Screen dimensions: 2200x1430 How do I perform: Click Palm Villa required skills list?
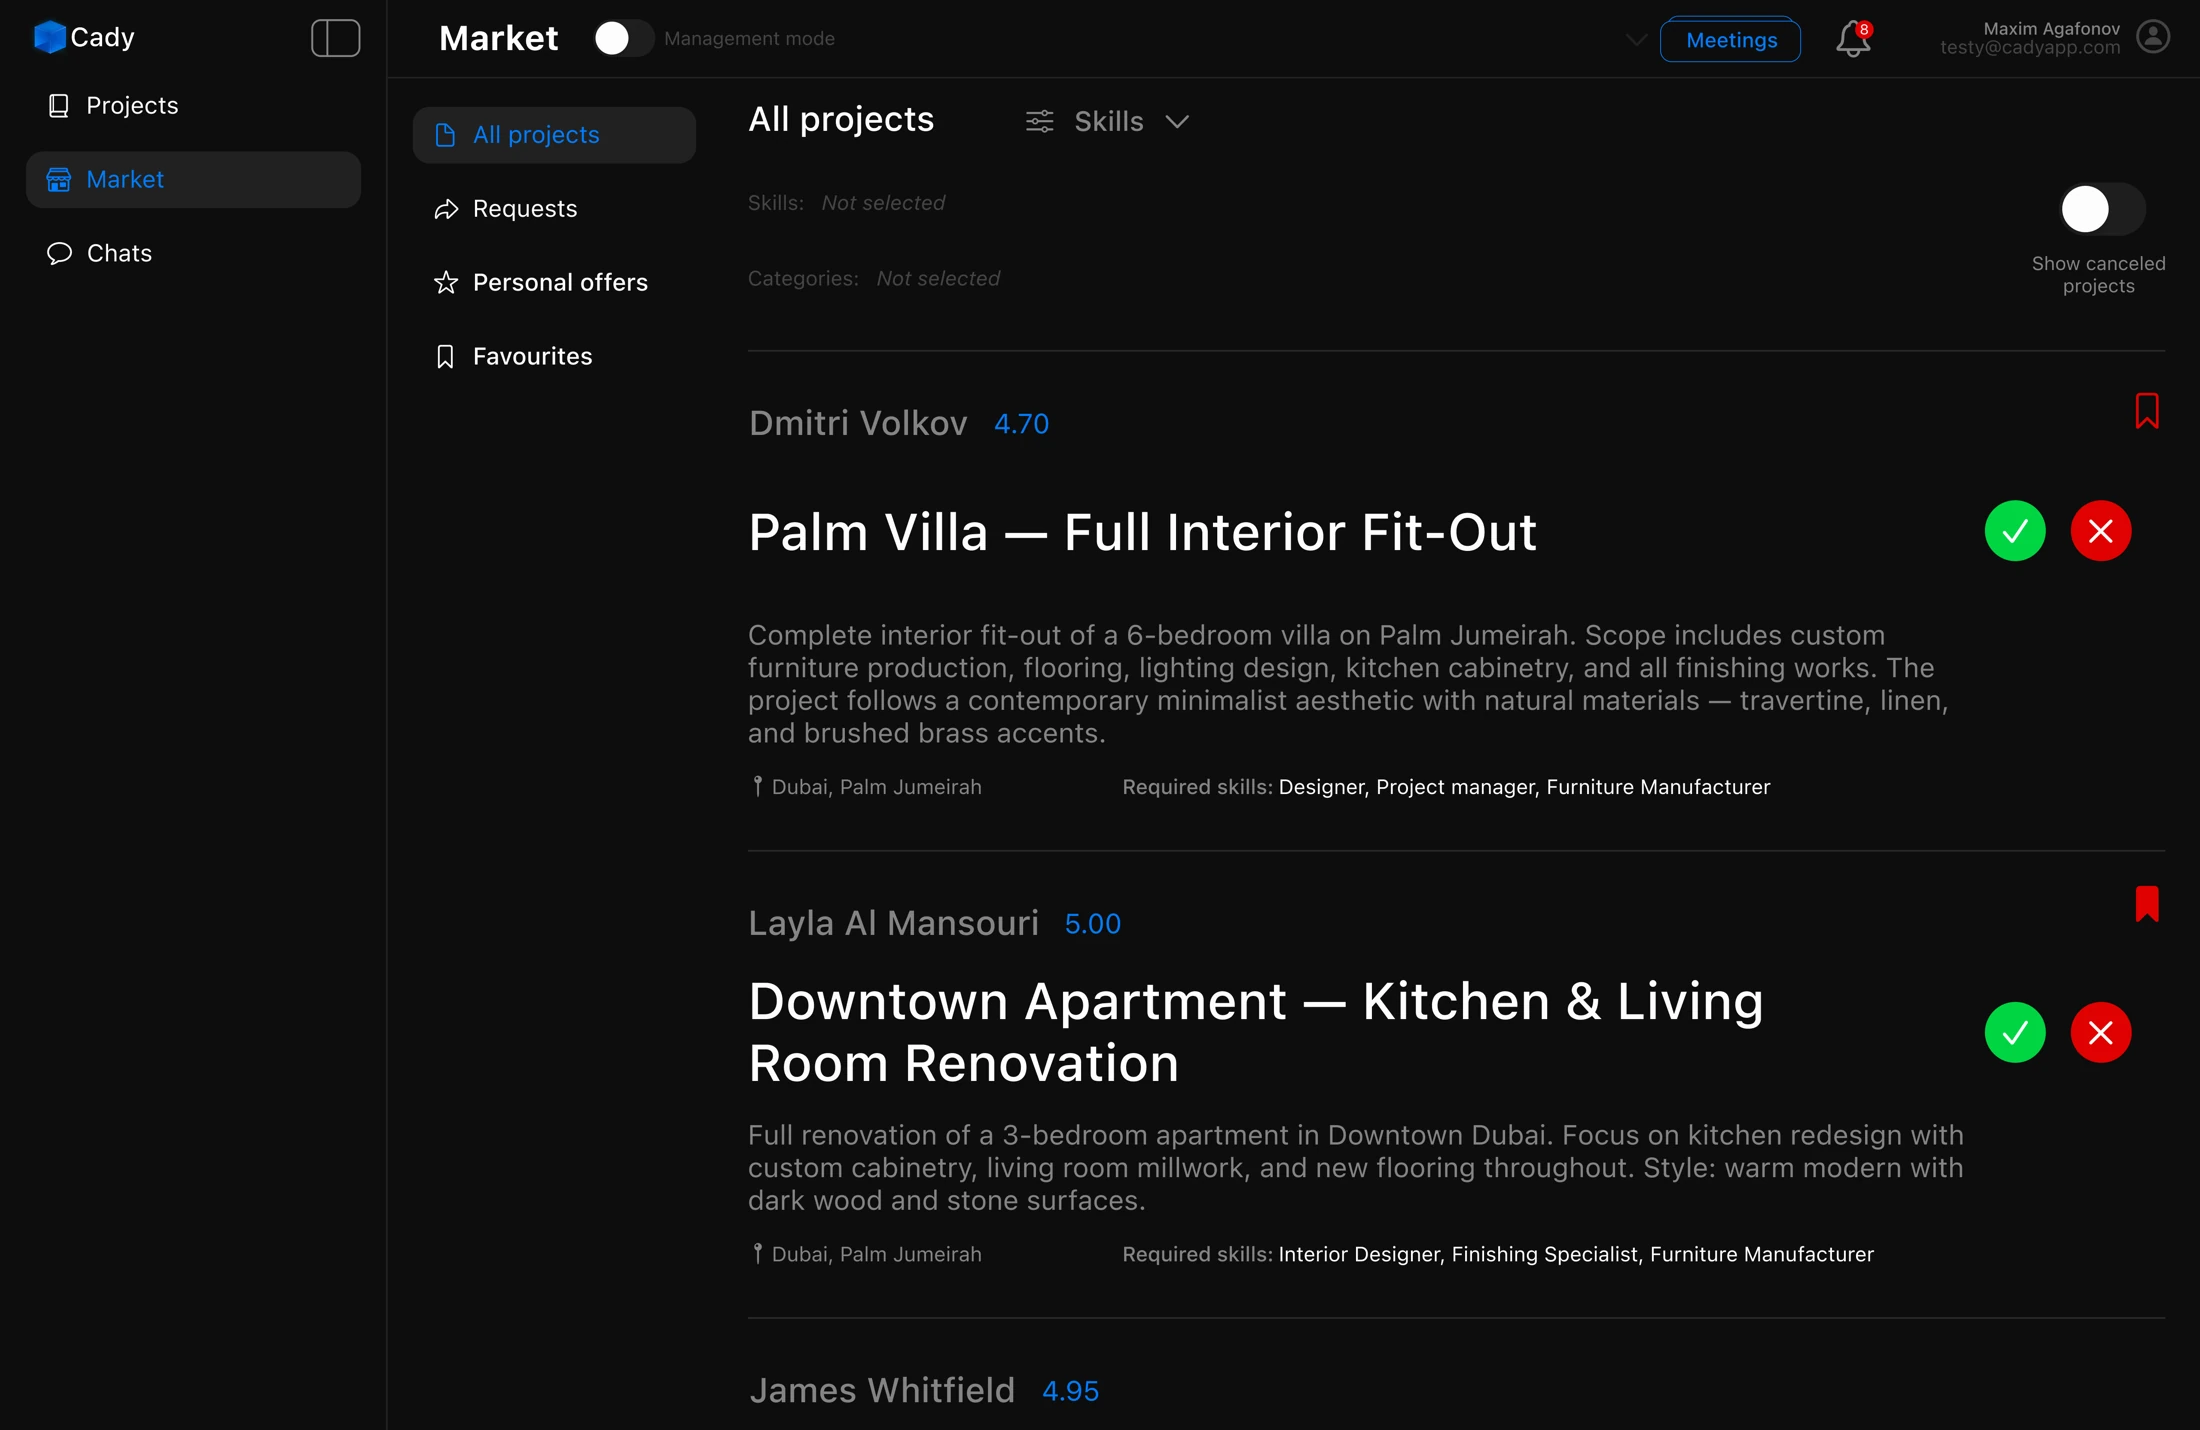1524,787
